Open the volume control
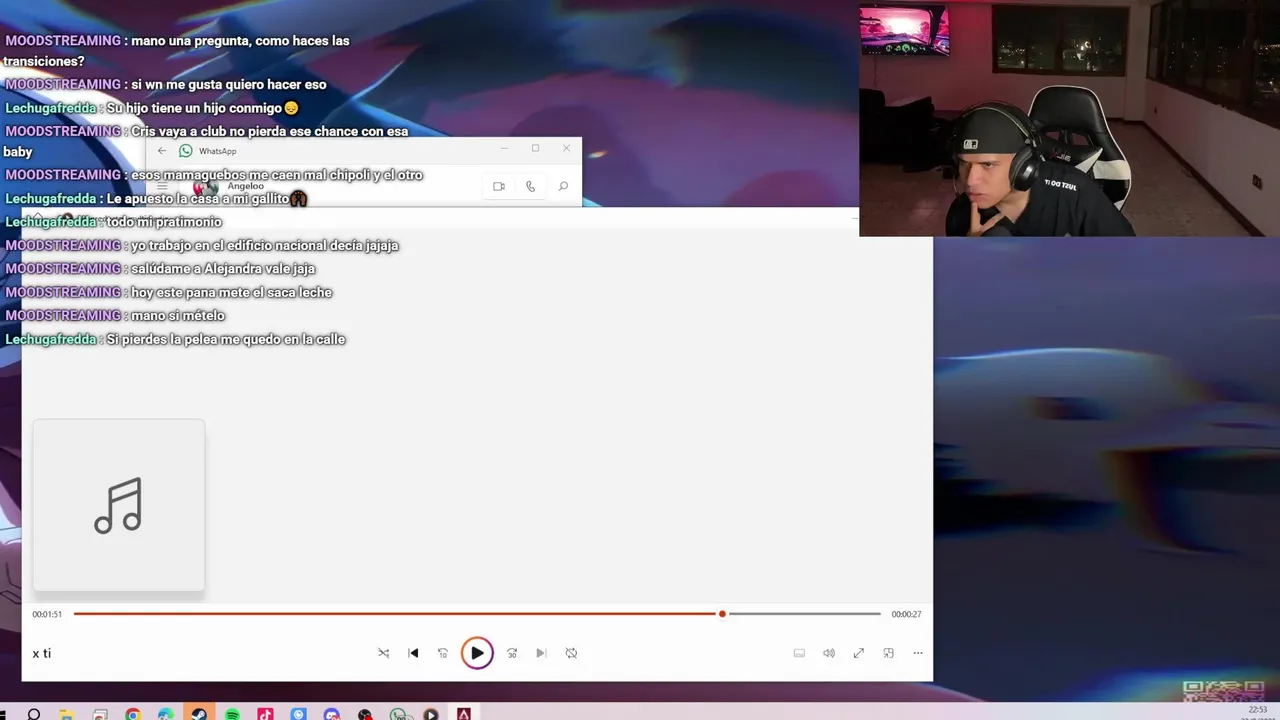Image resolution: width=1280 pixels, height=720 pixels. [829, 653]
